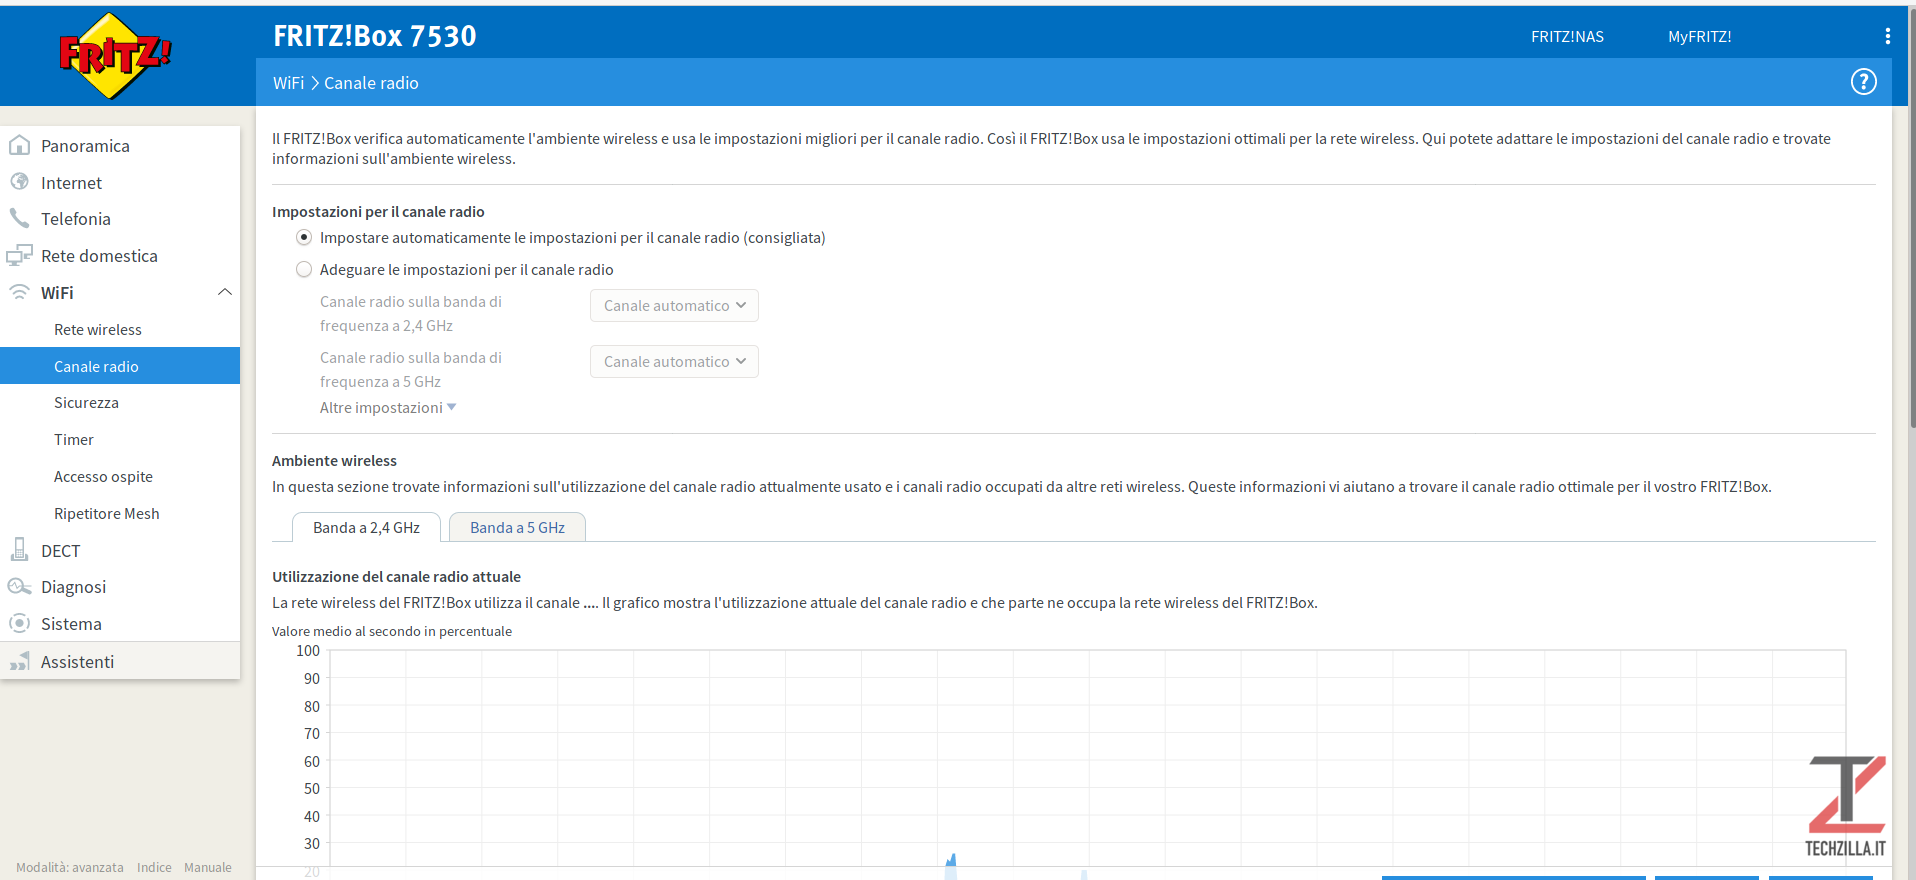This screenshot has height=880, width=1916.
Task: Click WiFi breadcrumb link
Action: coord(288,83)
